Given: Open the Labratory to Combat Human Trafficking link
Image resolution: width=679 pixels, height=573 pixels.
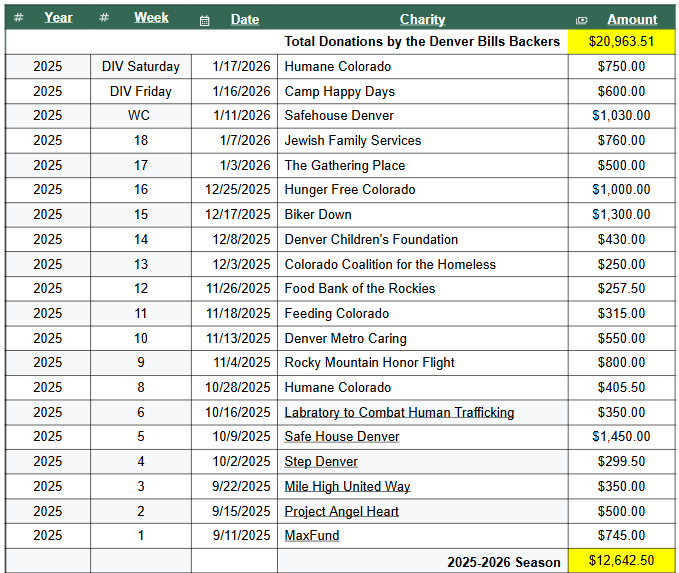Looking at the screenshot, I should click(399, 412).
